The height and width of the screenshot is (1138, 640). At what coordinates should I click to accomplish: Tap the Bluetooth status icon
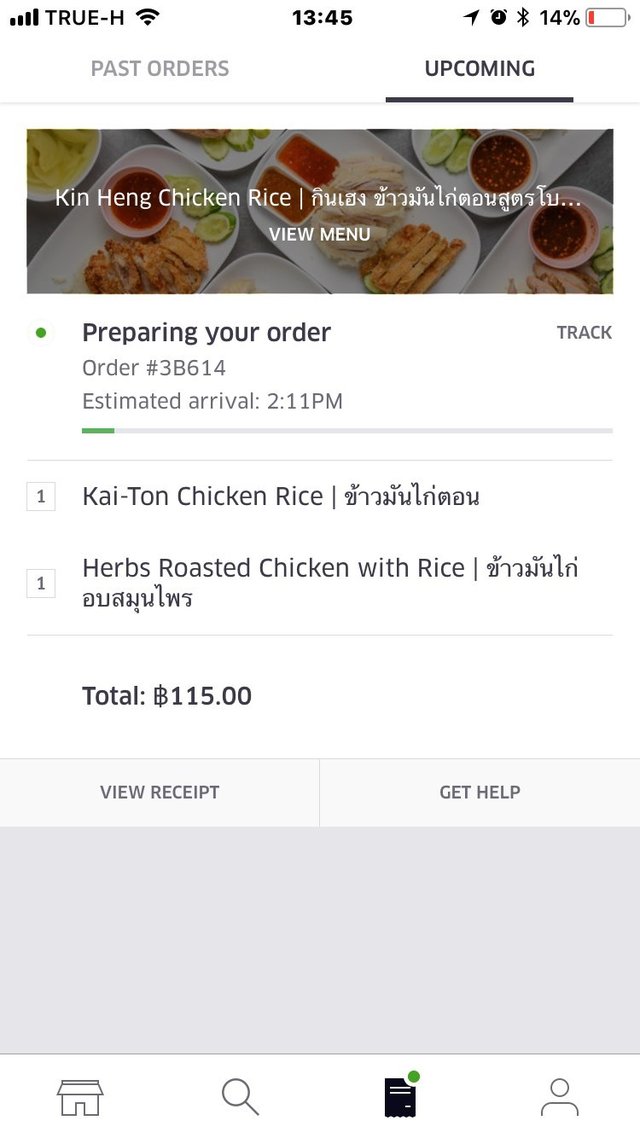pos(523,18)
